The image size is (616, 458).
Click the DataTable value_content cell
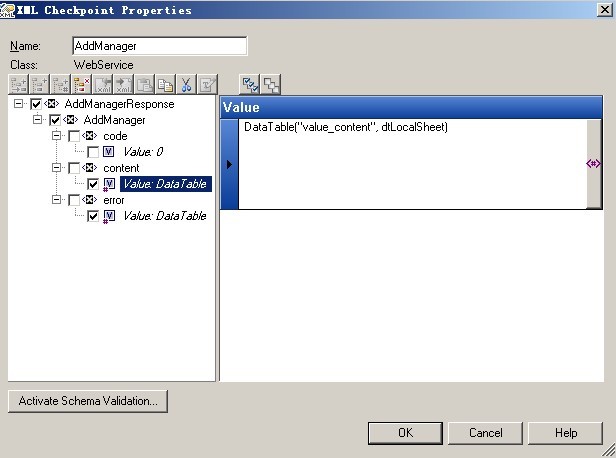coord(412,164)
